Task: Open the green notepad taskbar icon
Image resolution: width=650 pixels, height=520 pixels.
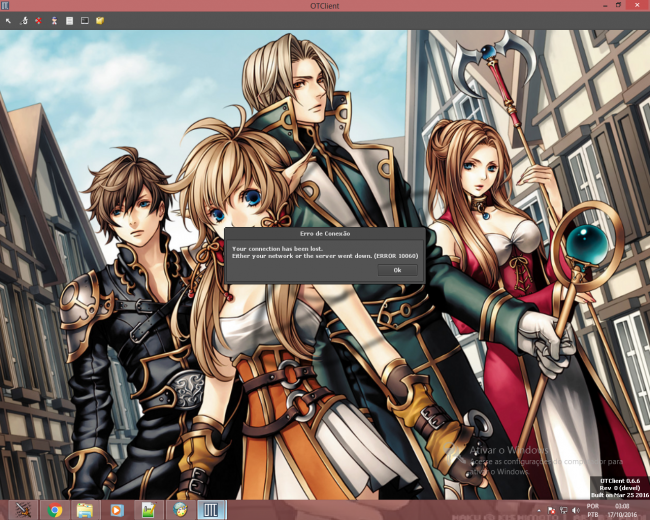Action: [148, 510]
